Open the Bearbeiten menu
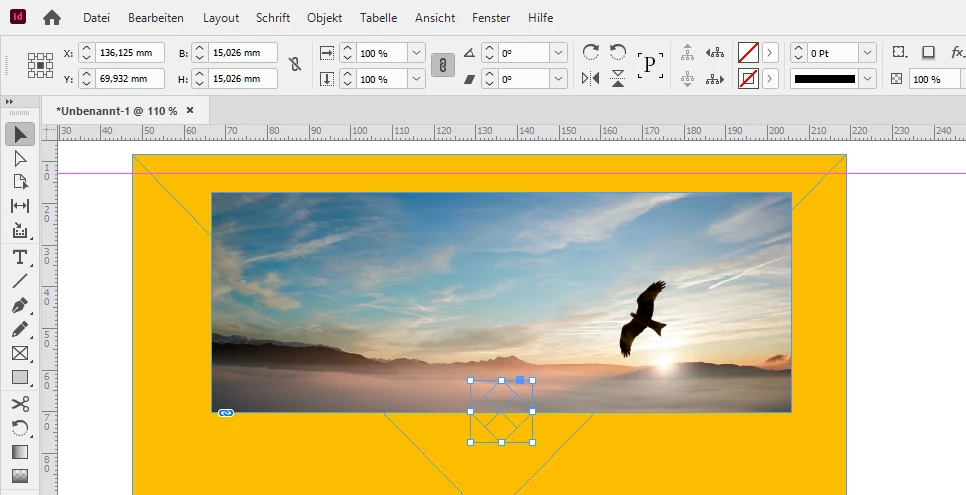966x495 pixels. [156, 18]
